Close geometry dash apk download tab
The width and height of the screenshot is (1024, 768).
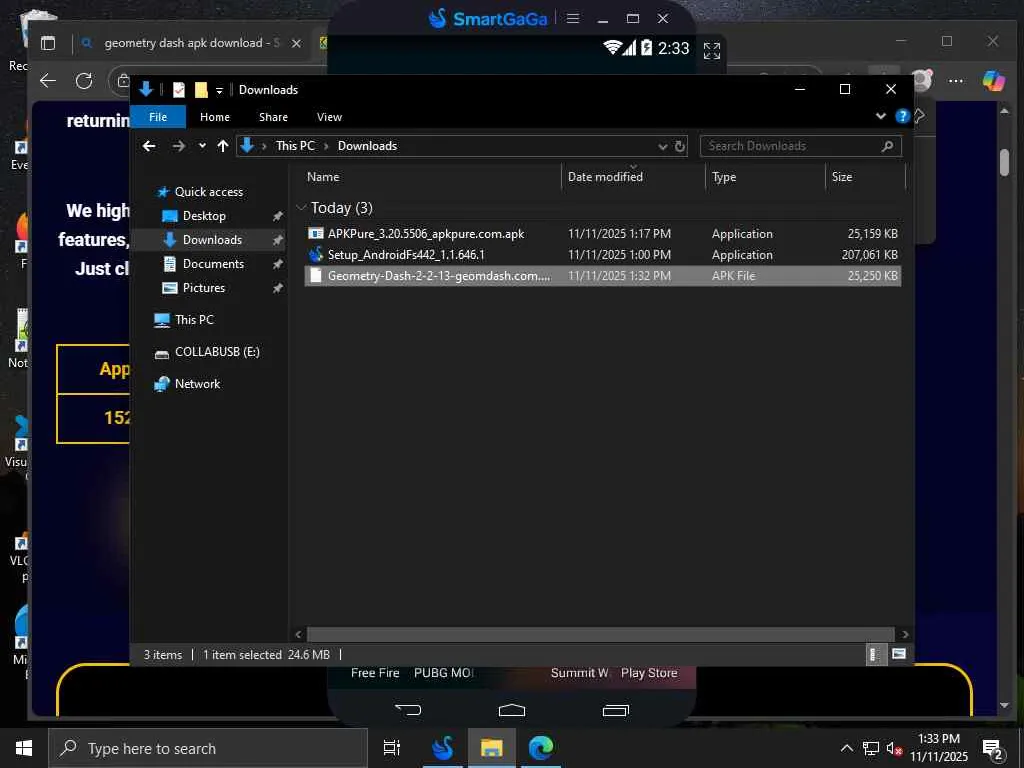(x=296, y=43)
